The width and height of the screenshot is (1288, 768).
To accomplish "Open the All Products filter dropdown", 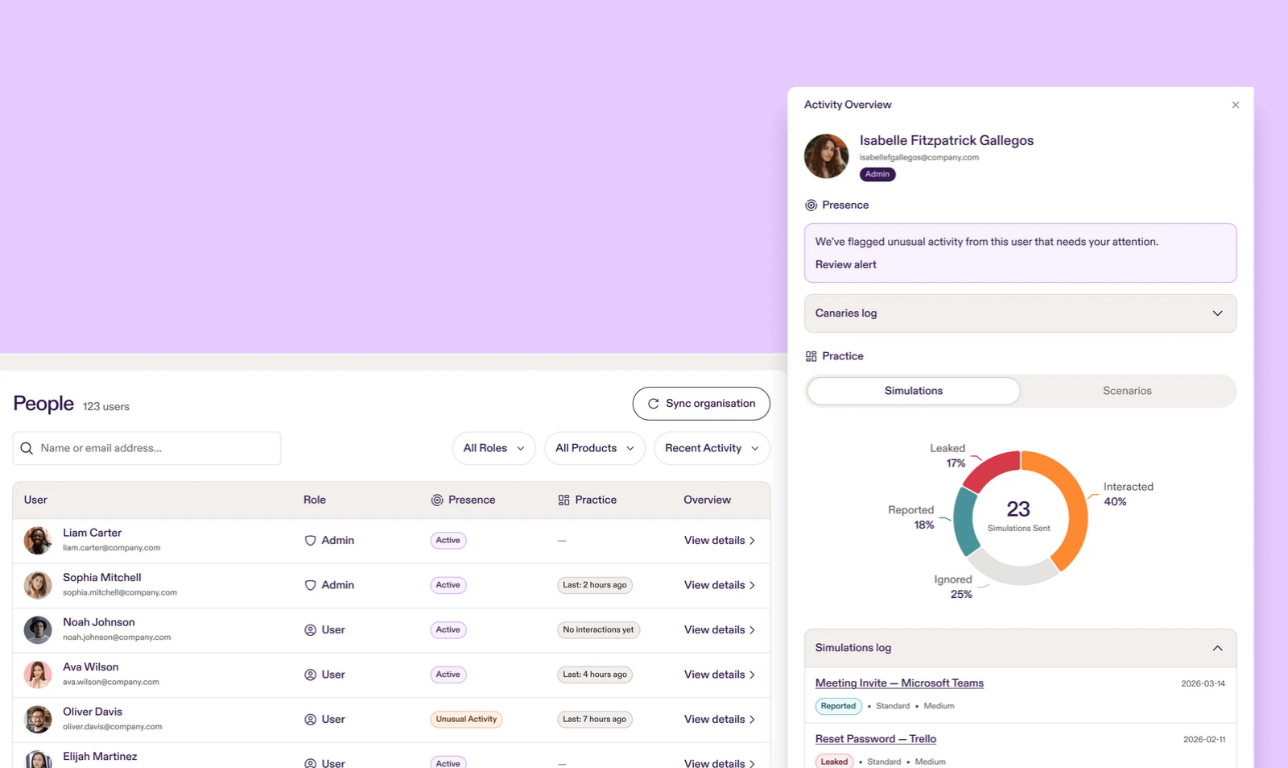I will 595,448.
